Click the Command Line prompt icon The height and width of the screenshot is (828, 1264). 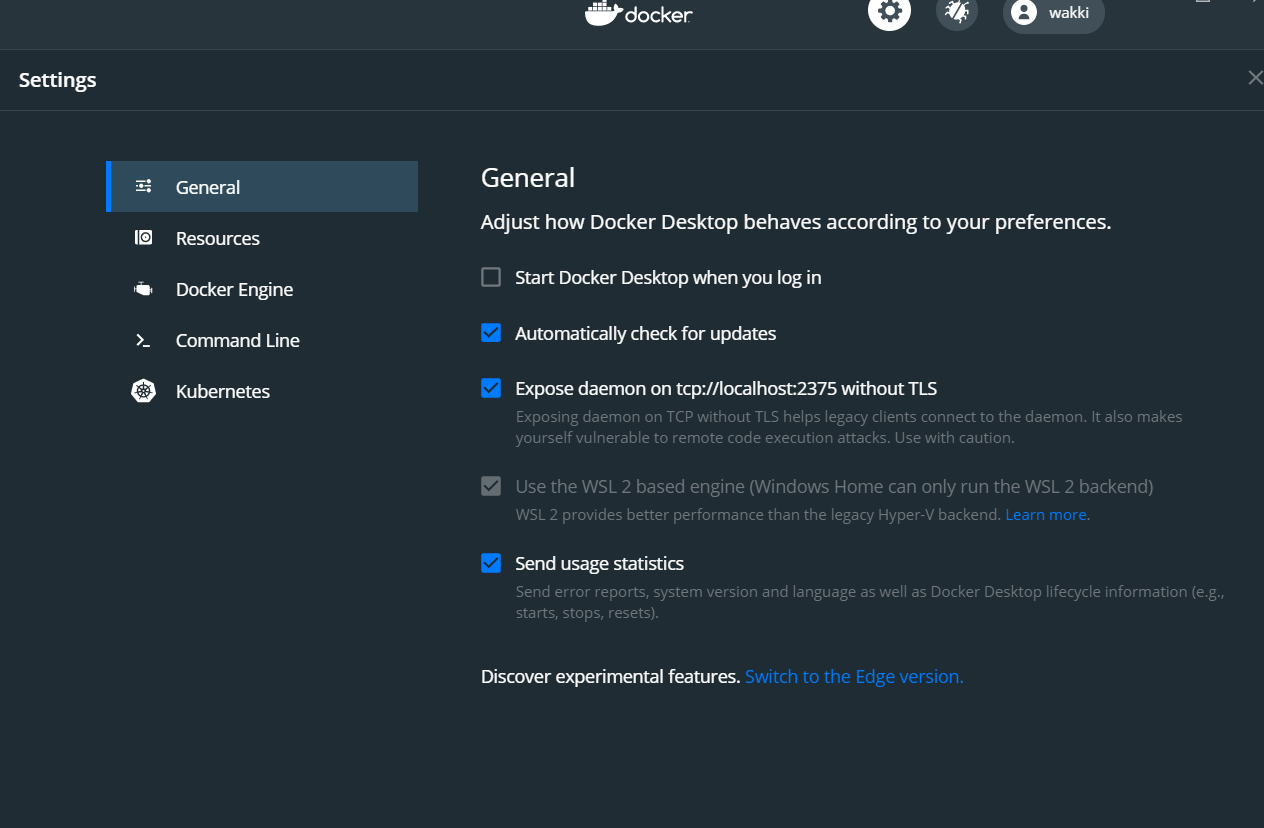pos(144,341)
